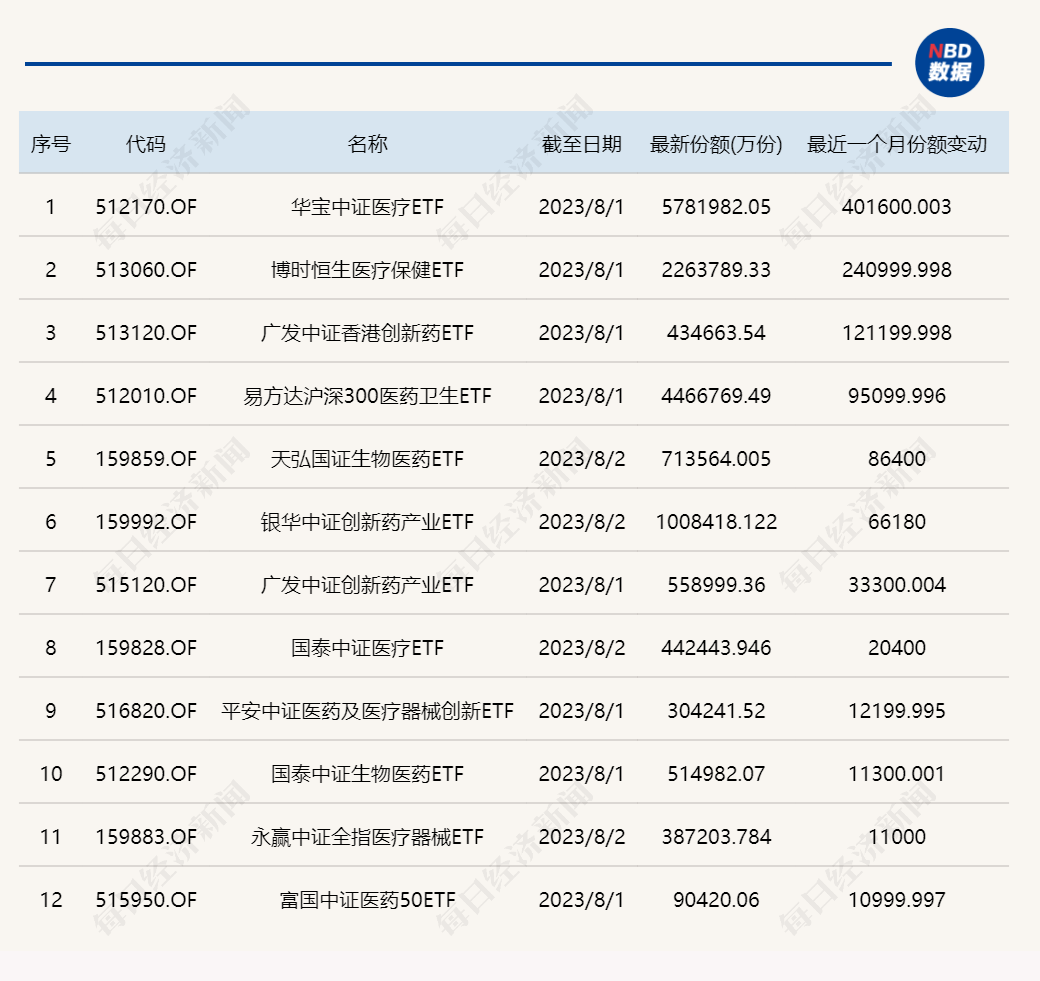Click date 2023/8/1 in row 512170.OF
1040x981 pixels.
(582, 207)
